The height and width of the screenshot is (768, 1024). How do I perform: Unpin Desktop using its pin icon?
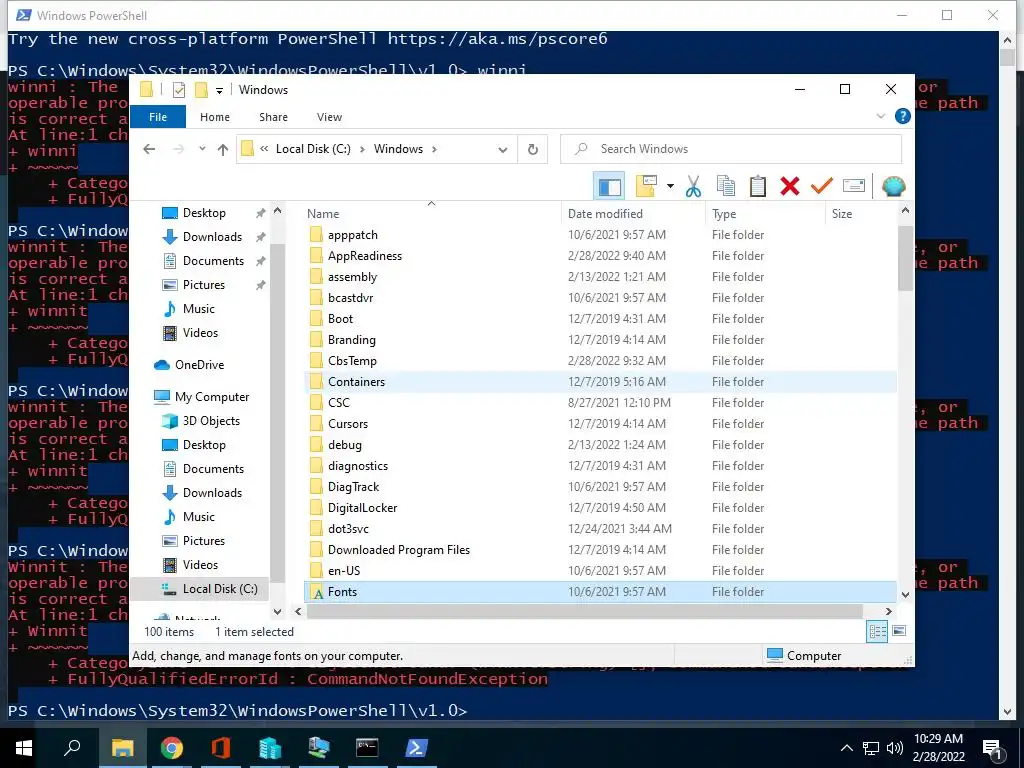pos(260,213)
